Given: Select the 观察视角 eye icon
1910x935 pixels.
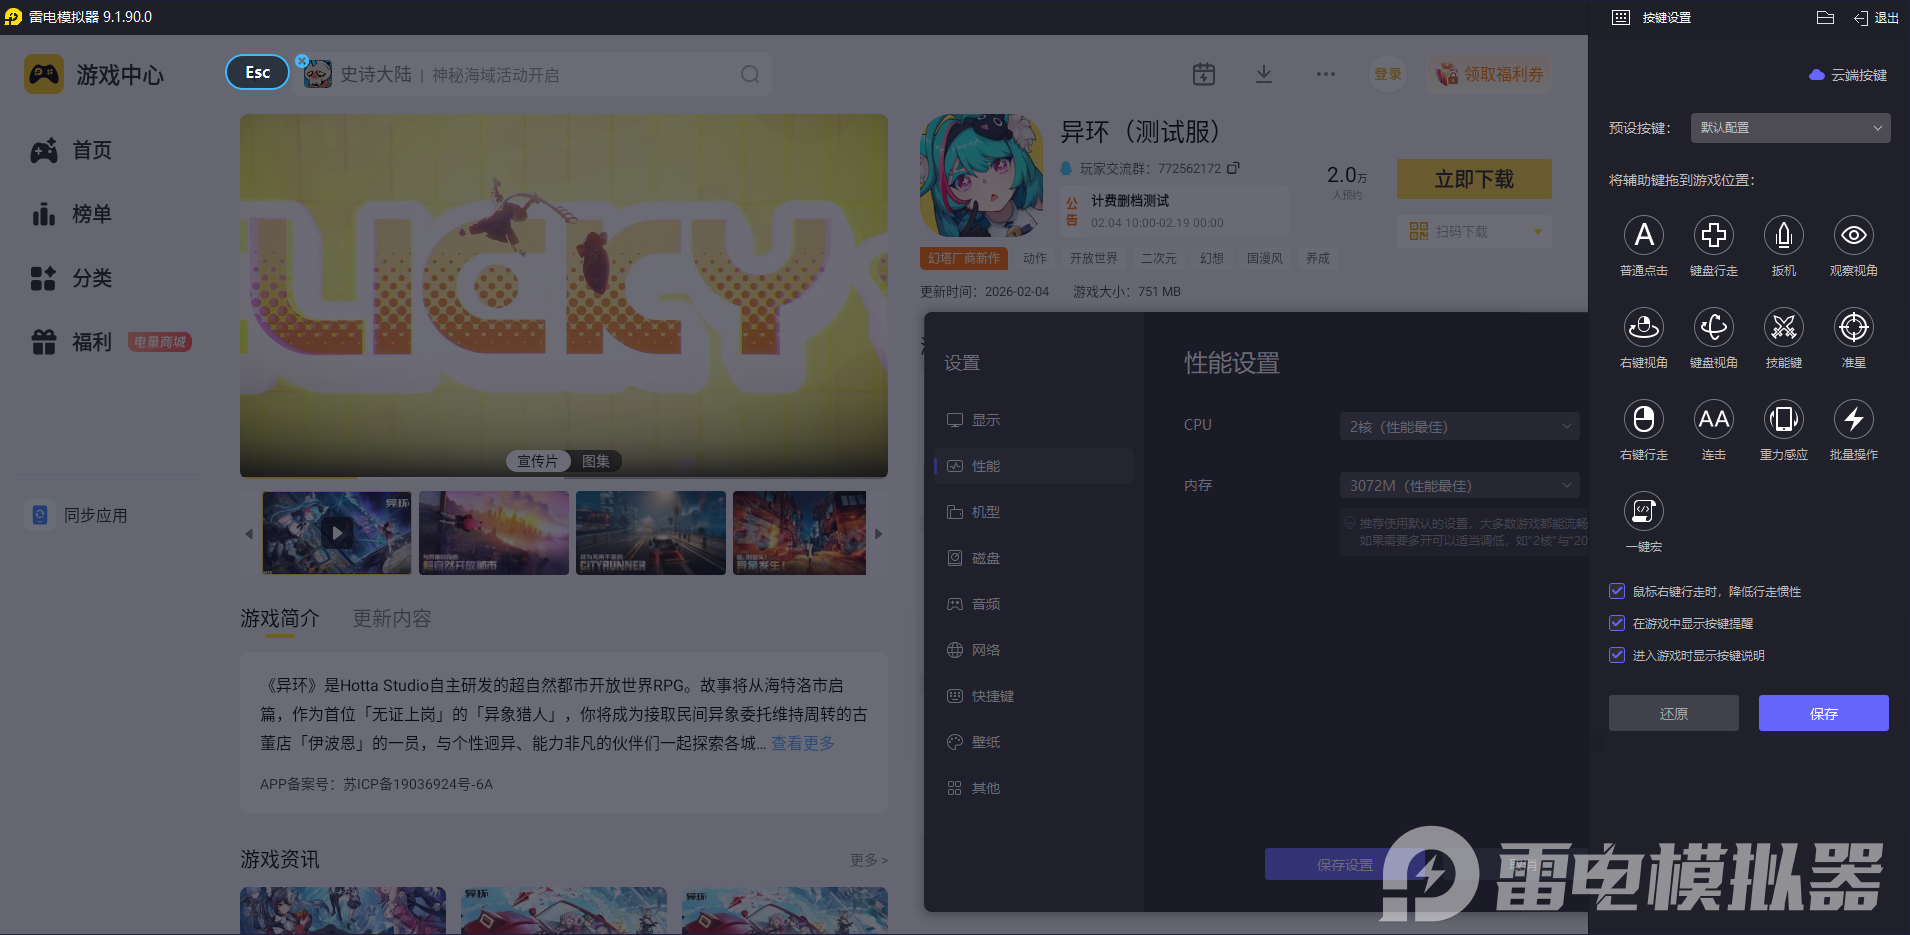Looking at the screenshot, I should tap(1854, 235).
